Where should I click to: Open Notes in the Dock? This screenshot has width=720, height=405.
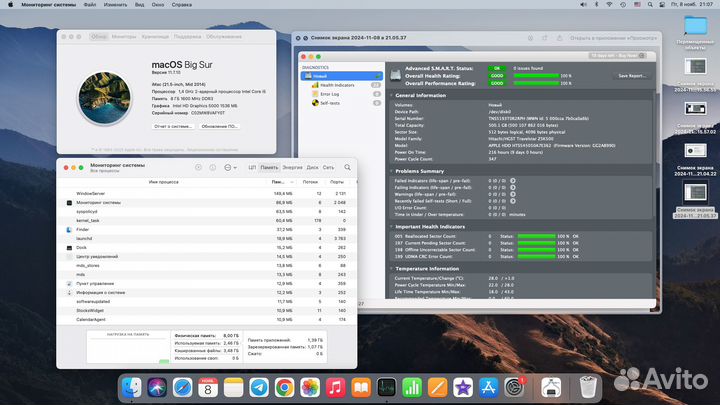[233, 388]
